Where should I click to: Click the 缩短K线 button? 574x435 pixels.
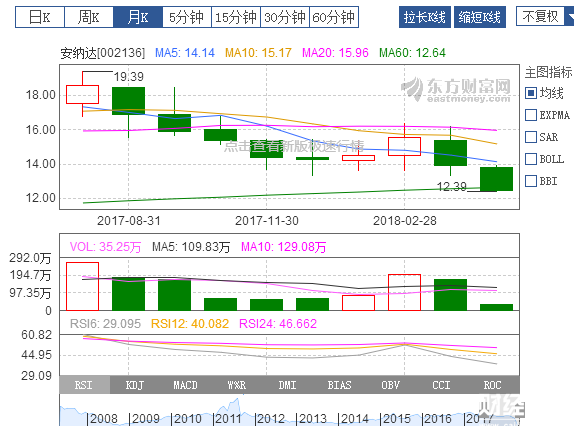480,17
